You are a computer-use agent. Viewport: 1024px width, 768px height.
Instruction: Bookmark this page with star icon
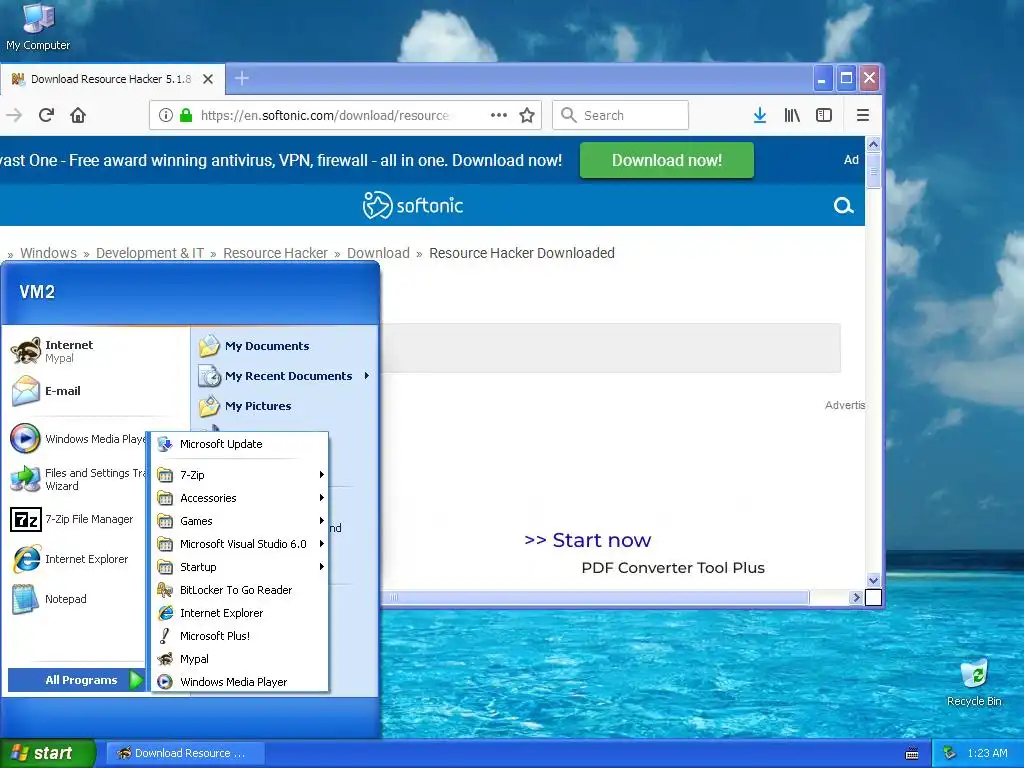click(x=527, y=116)
